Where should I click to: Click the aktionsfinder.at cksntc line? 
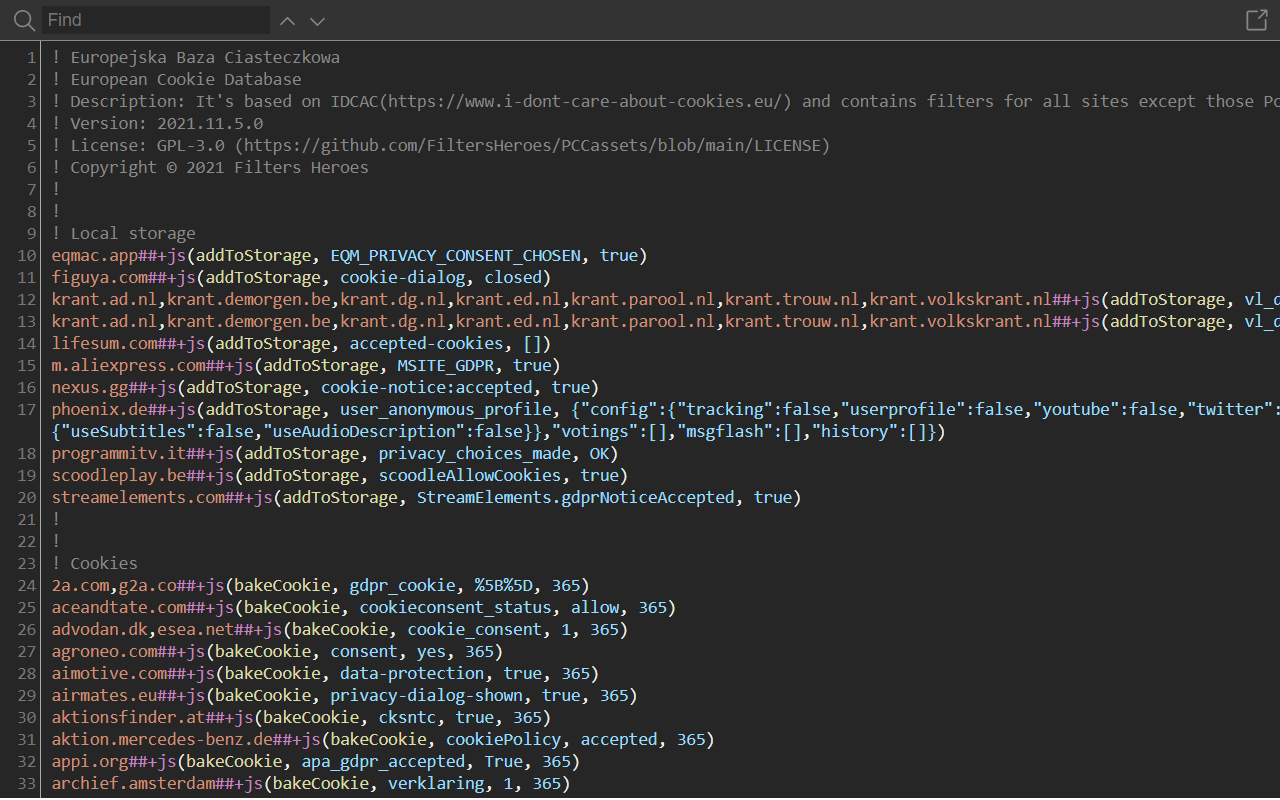[x=301, y=717]
